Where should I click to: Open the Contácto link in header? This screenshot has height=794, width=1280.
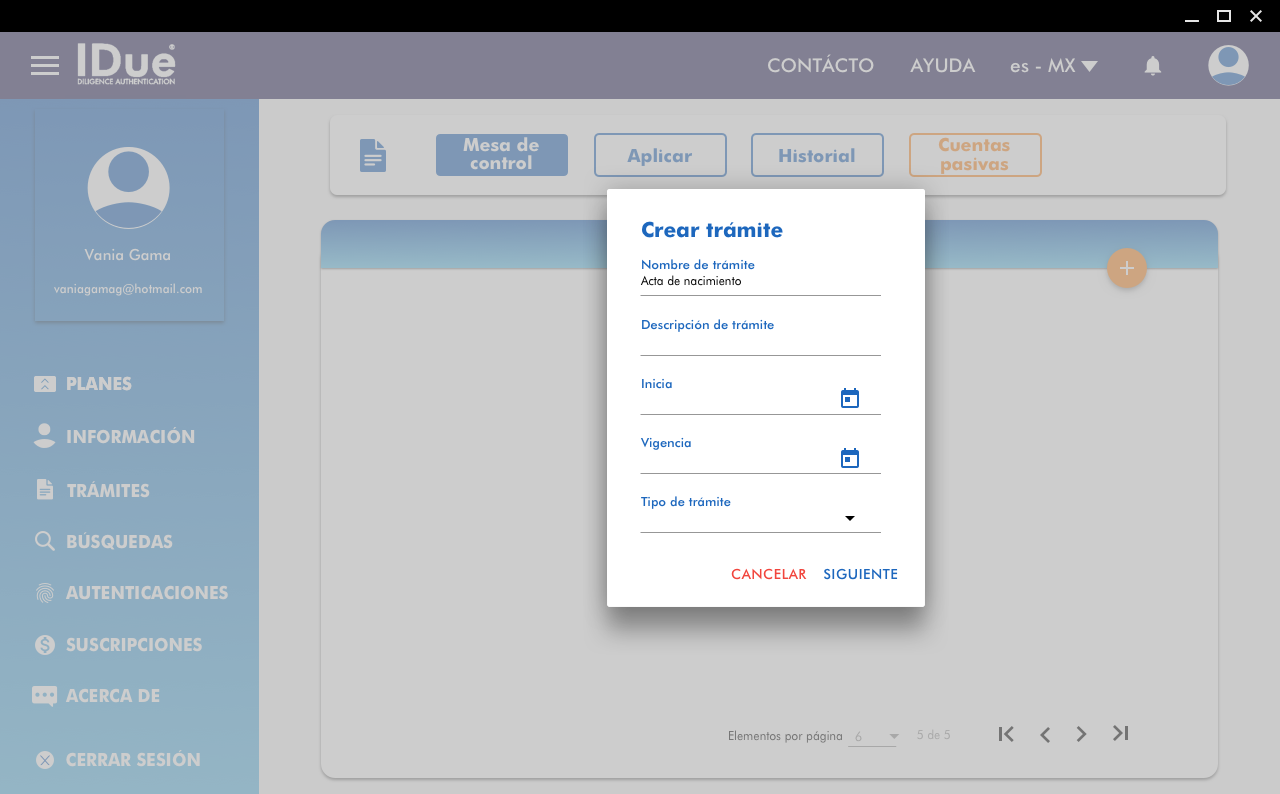820,66
